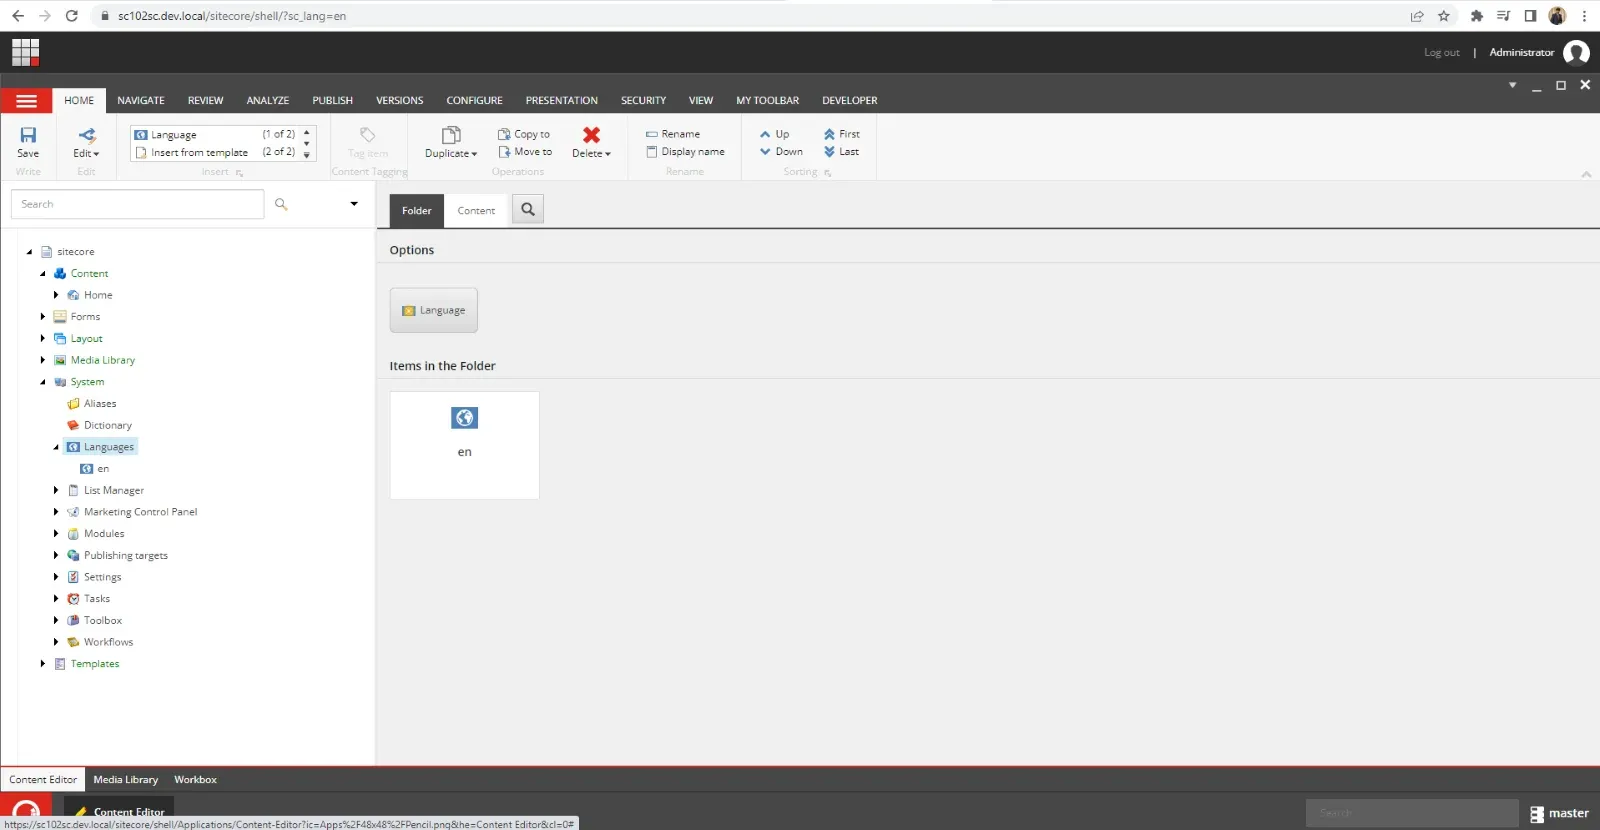The image size is (1600, 830).
Task: Click the tree search magnifier icon
Action: click(x=281, y=204)
